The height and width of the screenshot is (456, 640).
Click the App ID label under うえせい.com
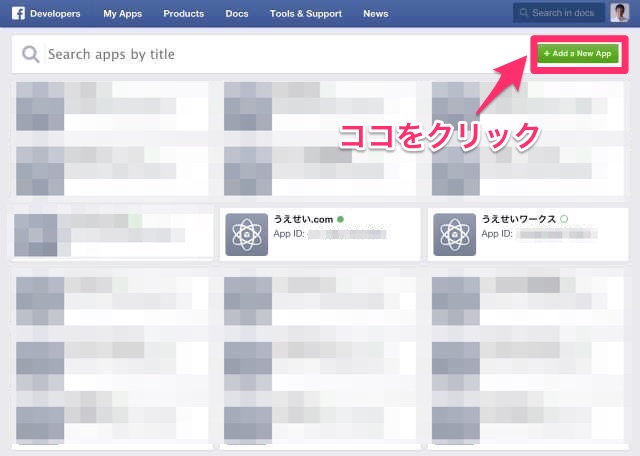[289, 234]
